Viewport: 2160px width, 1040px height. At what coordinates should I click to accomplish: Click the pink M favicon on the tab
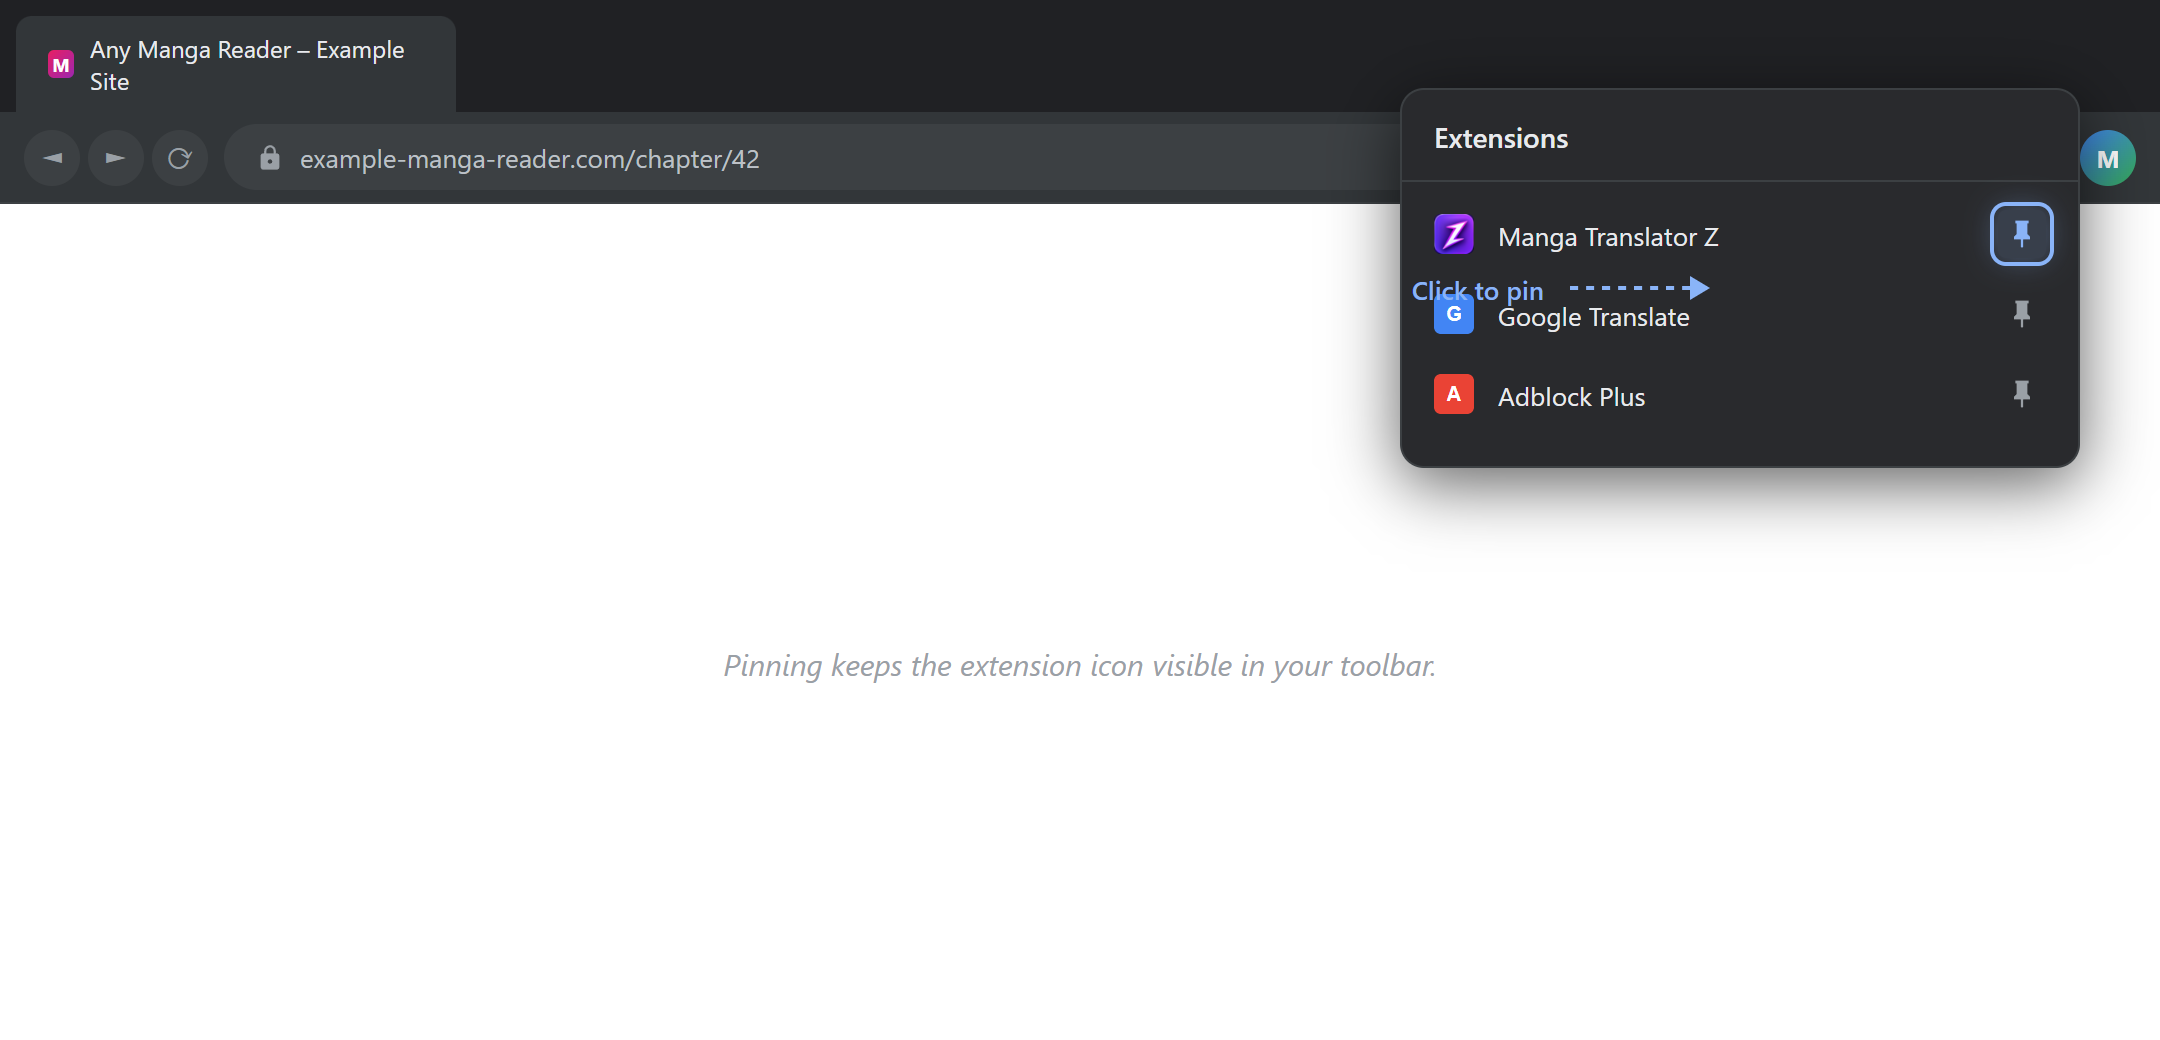coord(60,64)
